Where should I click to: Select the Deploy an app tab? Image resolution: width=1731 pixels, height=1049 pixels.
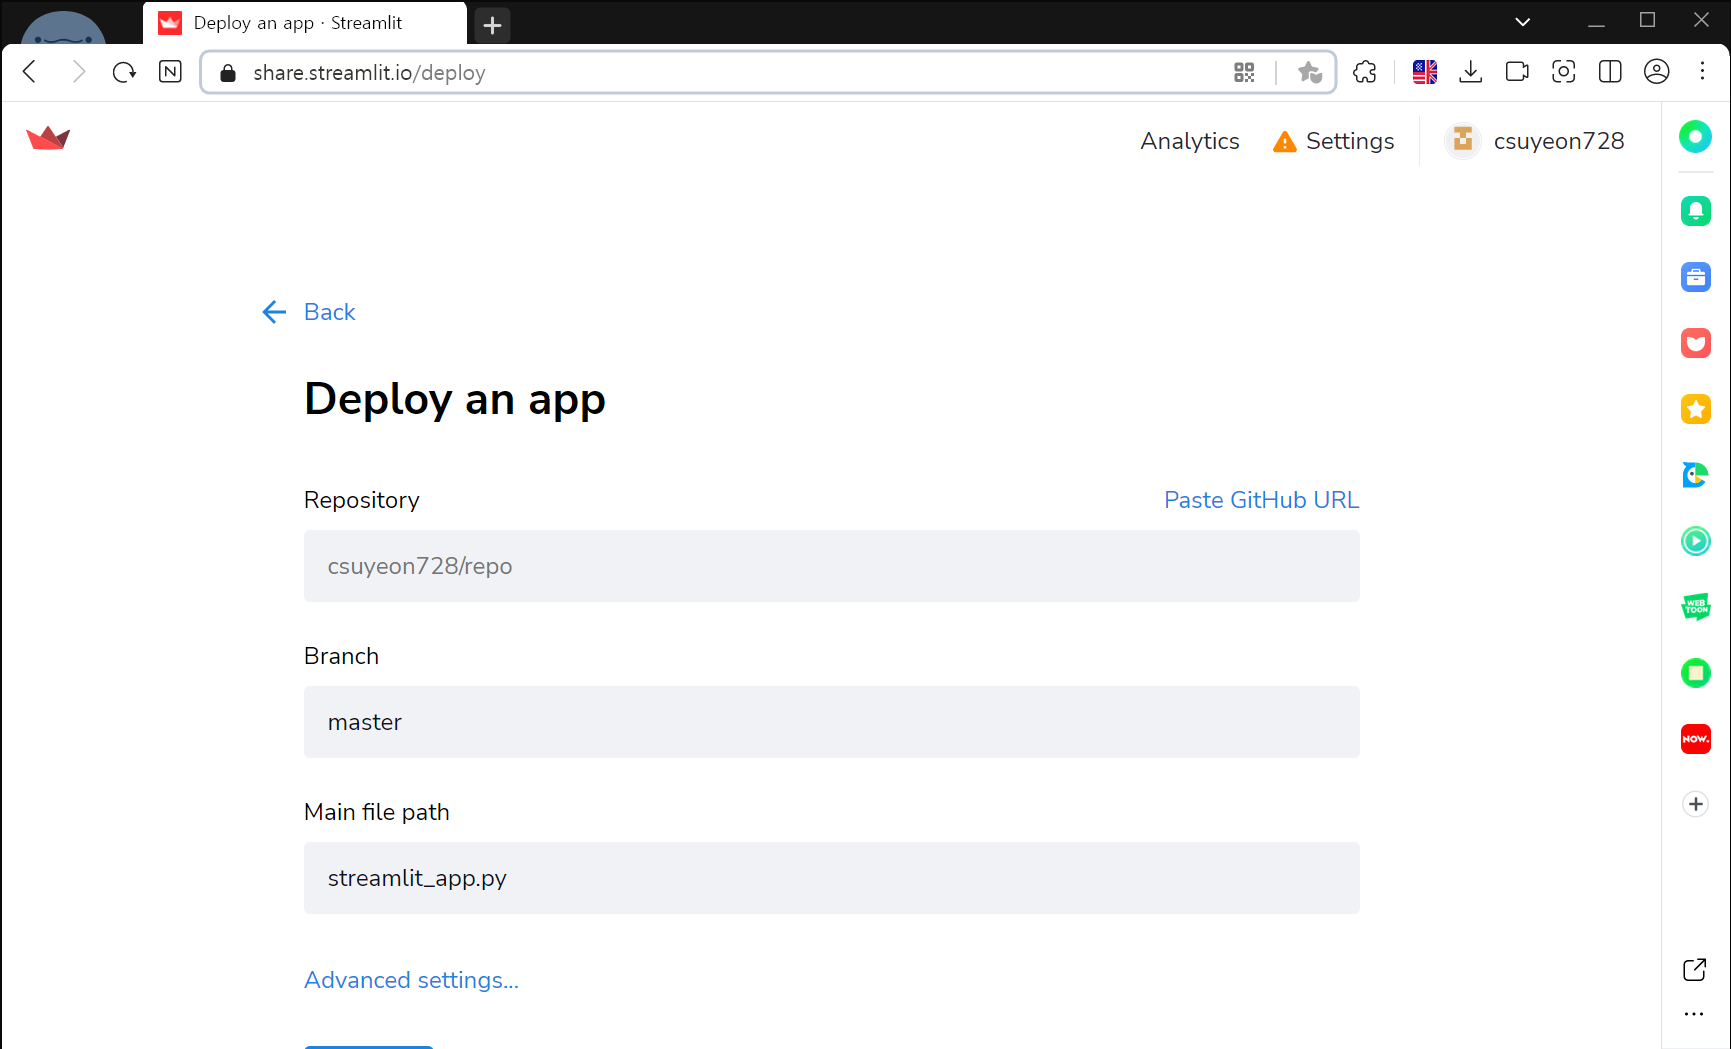click(x=304, y=23)
